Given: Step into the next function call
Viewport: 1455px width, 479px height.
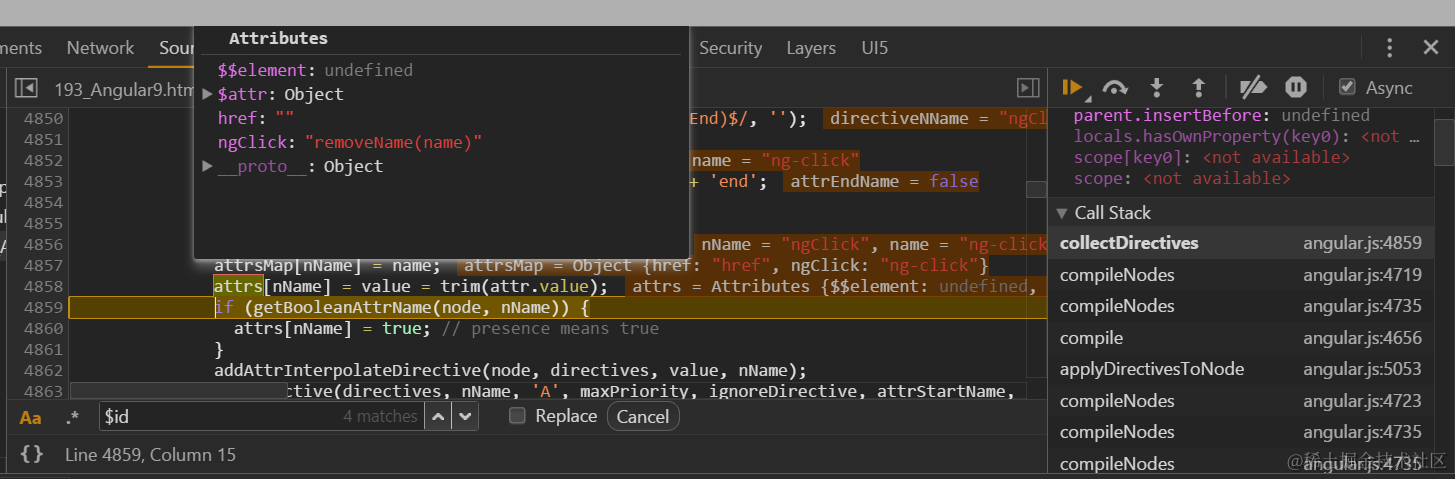Looking at the screenshot, I should pyautogui.click(x=1157, y=88).
